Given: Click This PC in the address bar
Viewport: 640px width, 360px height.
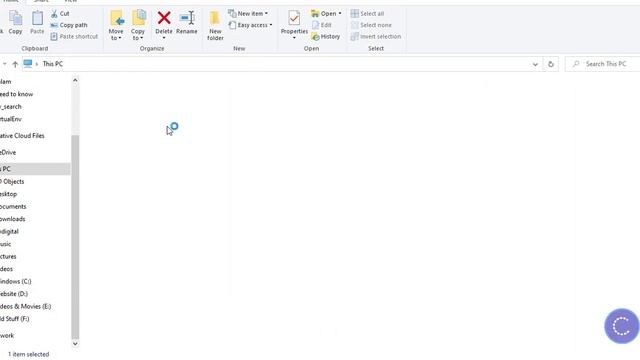Looking at the screenshot, I should [x=53, y=64].
